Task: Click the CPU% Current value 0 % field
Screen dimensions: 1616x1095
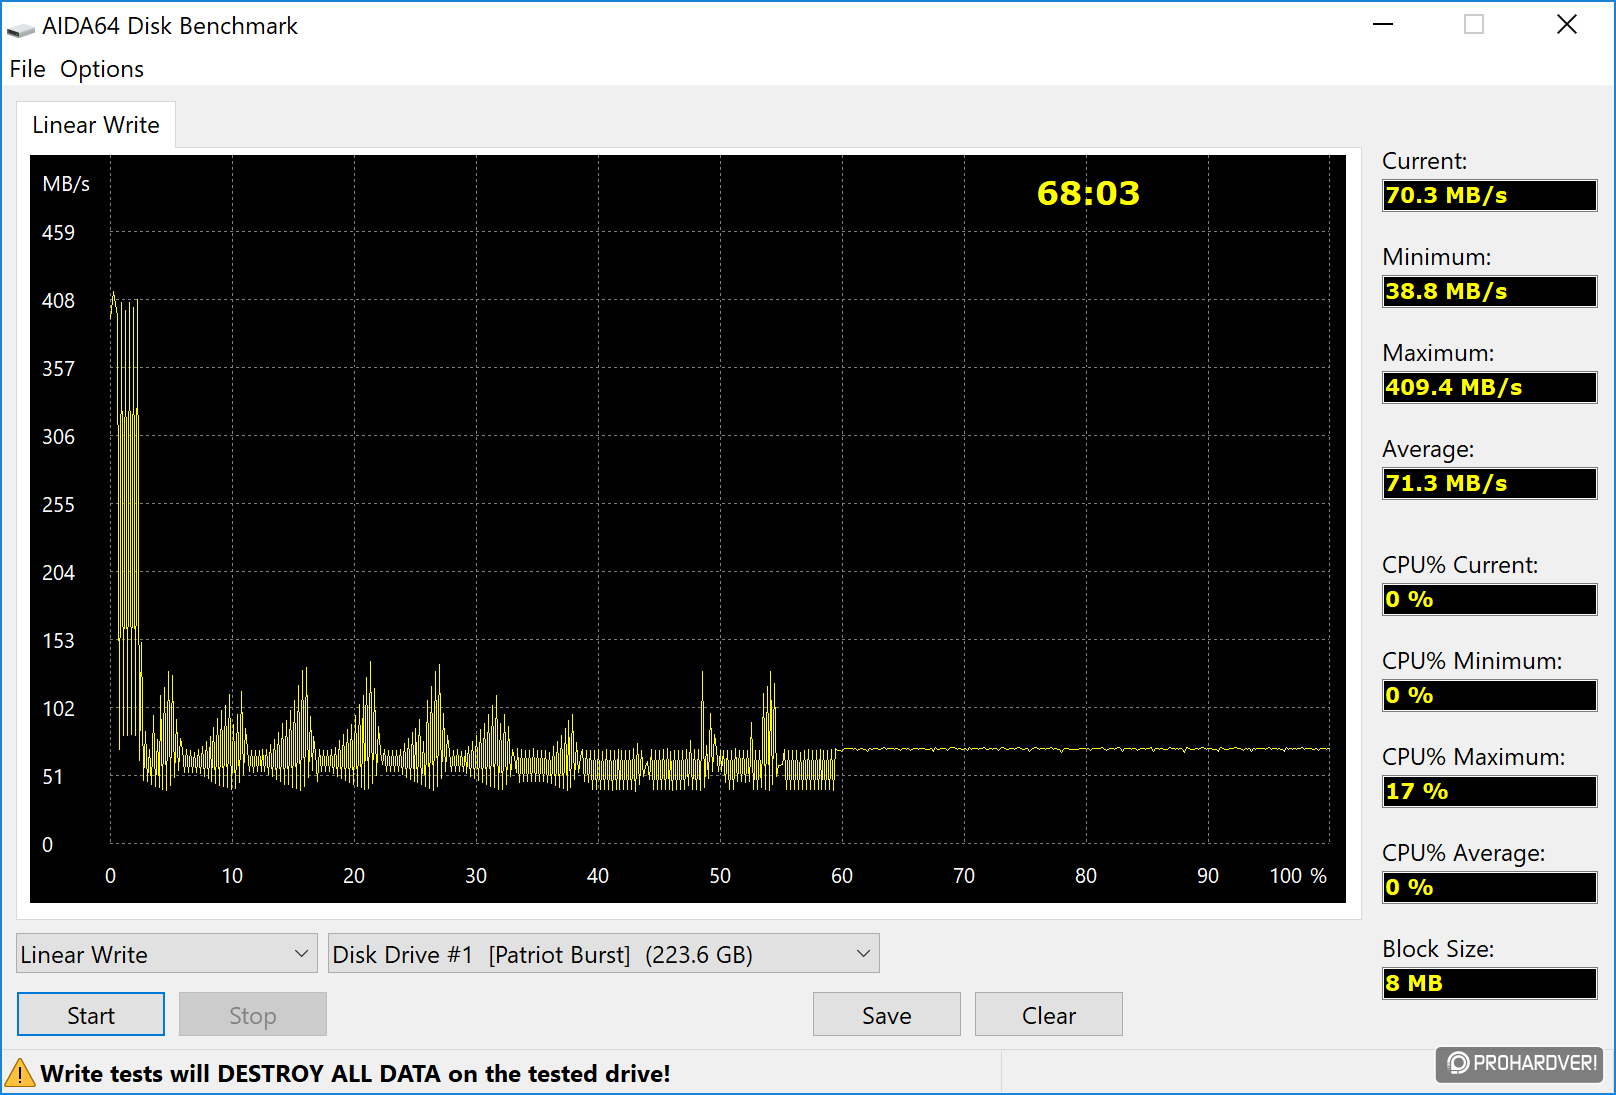Action: point(1489,599)
